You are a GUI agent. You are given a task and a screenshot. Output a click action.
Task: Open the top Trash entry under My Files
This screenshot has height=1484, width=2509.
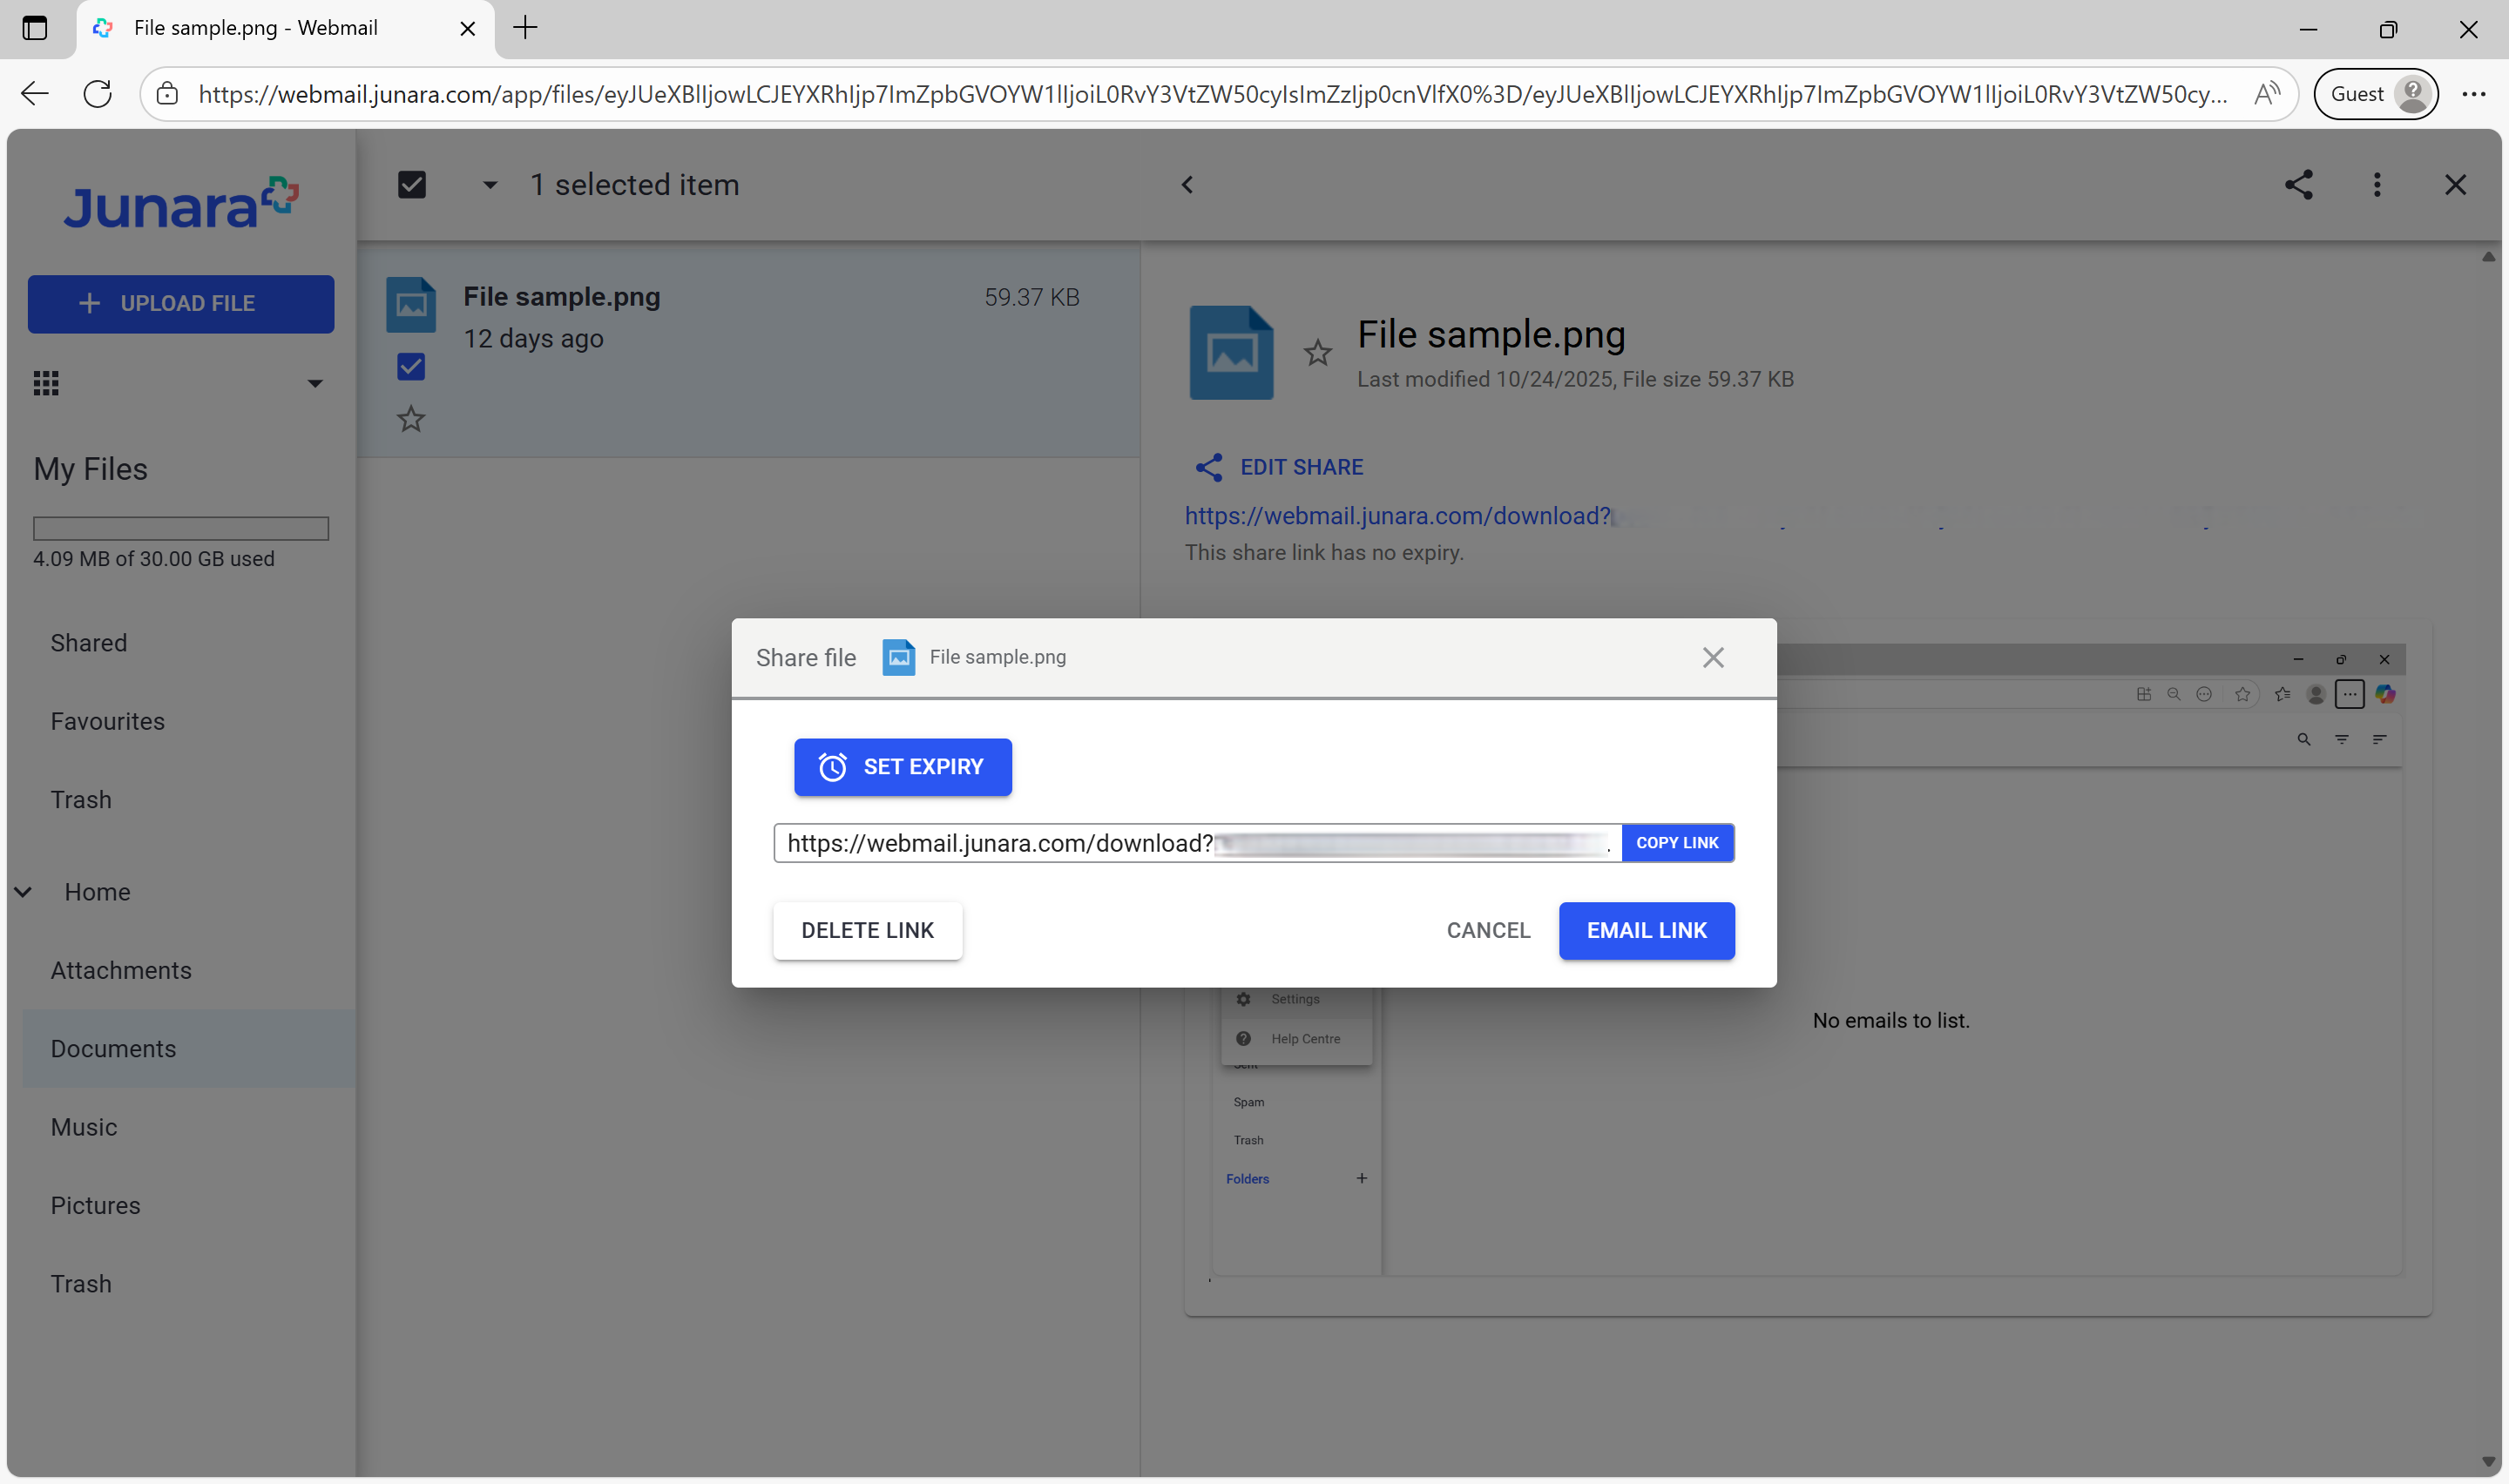pos(81,800)
